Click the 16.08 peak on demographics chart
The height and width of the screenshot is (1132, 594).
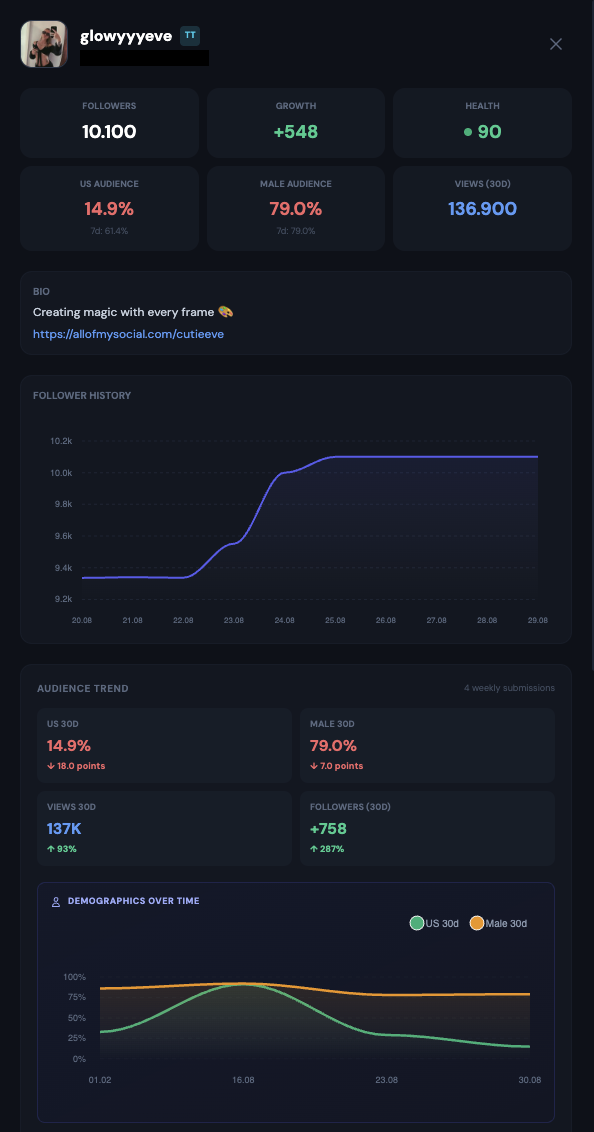244,983
